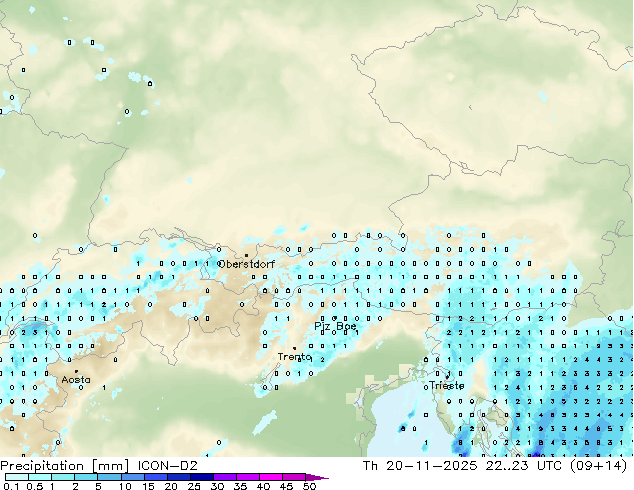Click the ICON-D2 model name
Image resolution: width=634 pixels, height=490 pixels.
coord(168,466)
